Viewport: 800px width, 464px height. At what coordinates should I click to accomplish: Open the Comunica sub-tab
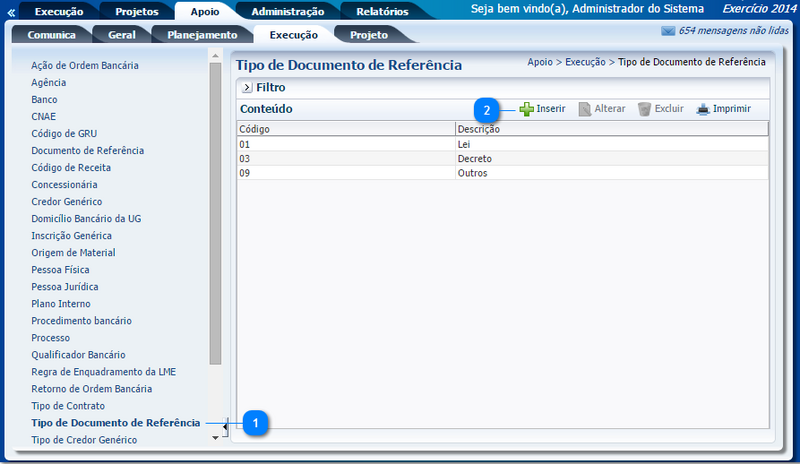point(52,35)
